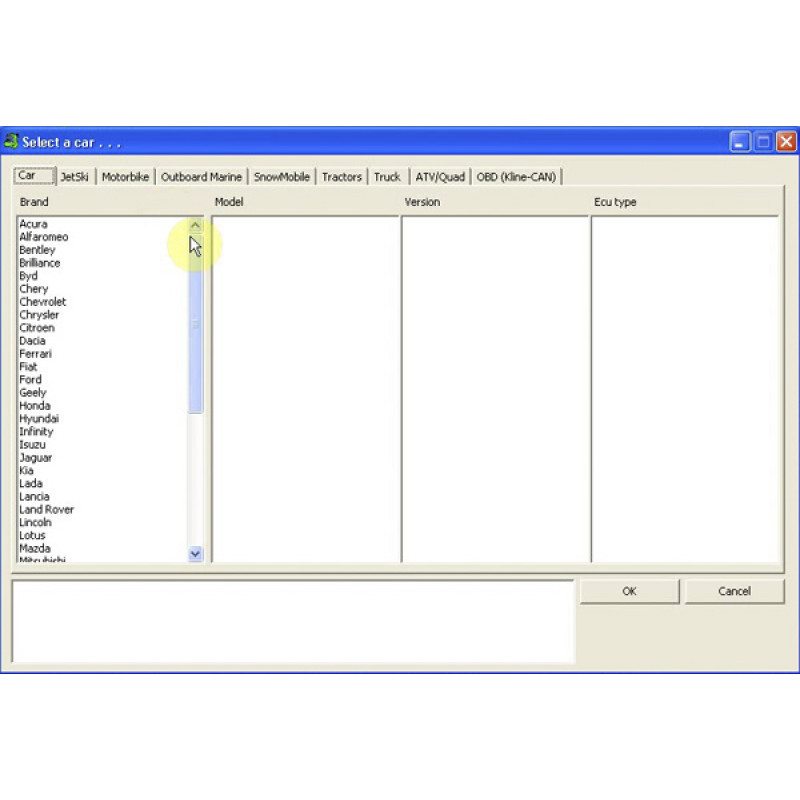
Task: Select Chevrolet from the brand list
Action: (x=43, y=301)
